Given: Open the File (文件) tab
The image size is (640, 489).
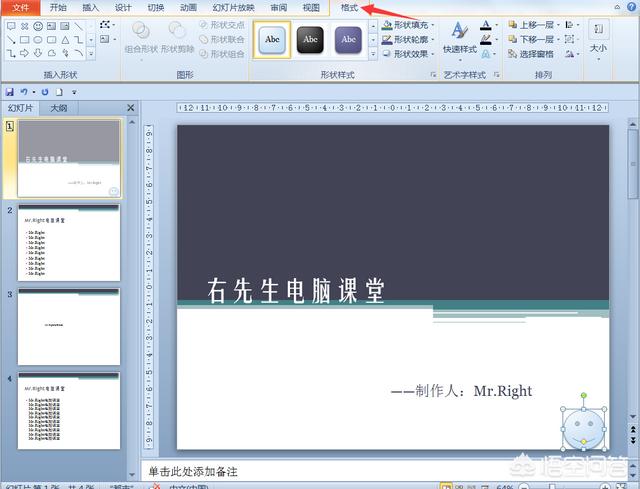Looking at the screenshot, I should 20,8.
